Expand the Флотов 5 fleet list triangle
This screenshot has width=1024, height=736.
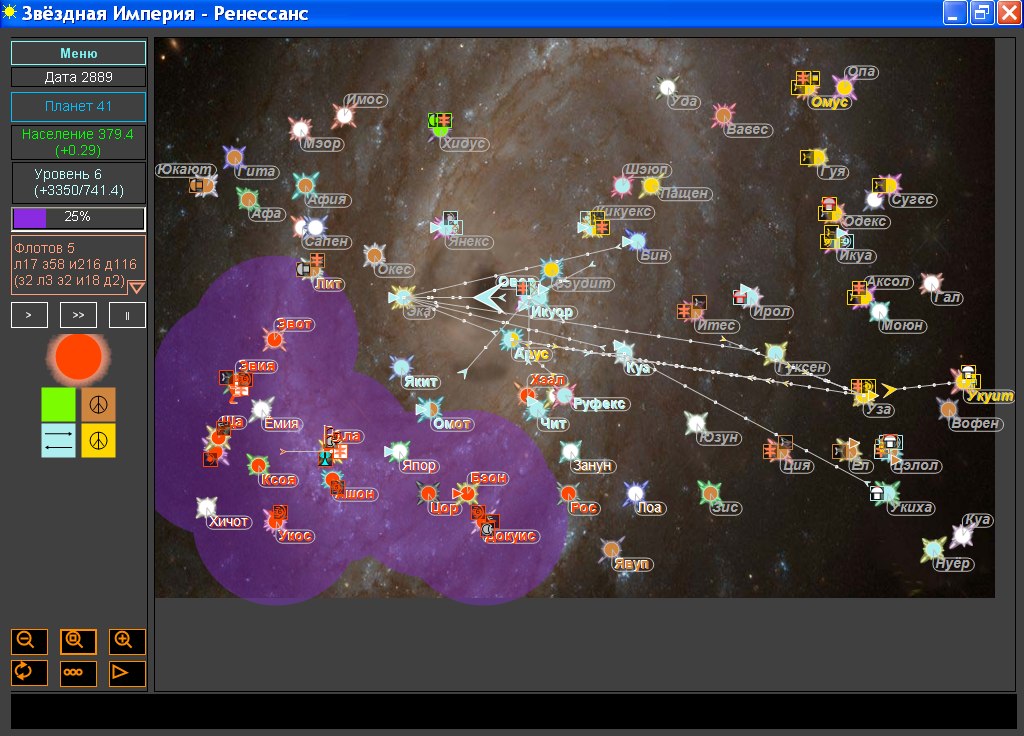pyautogui.click(x=136, y=287)
